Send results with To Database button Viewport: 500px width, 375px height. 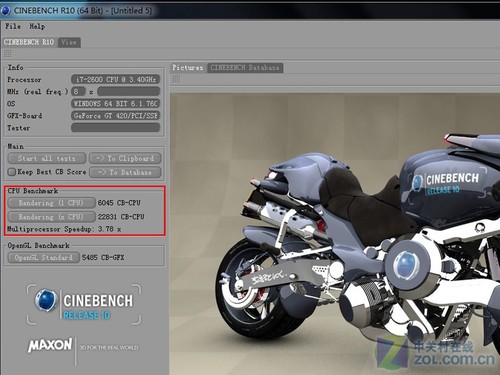[125, 172]
